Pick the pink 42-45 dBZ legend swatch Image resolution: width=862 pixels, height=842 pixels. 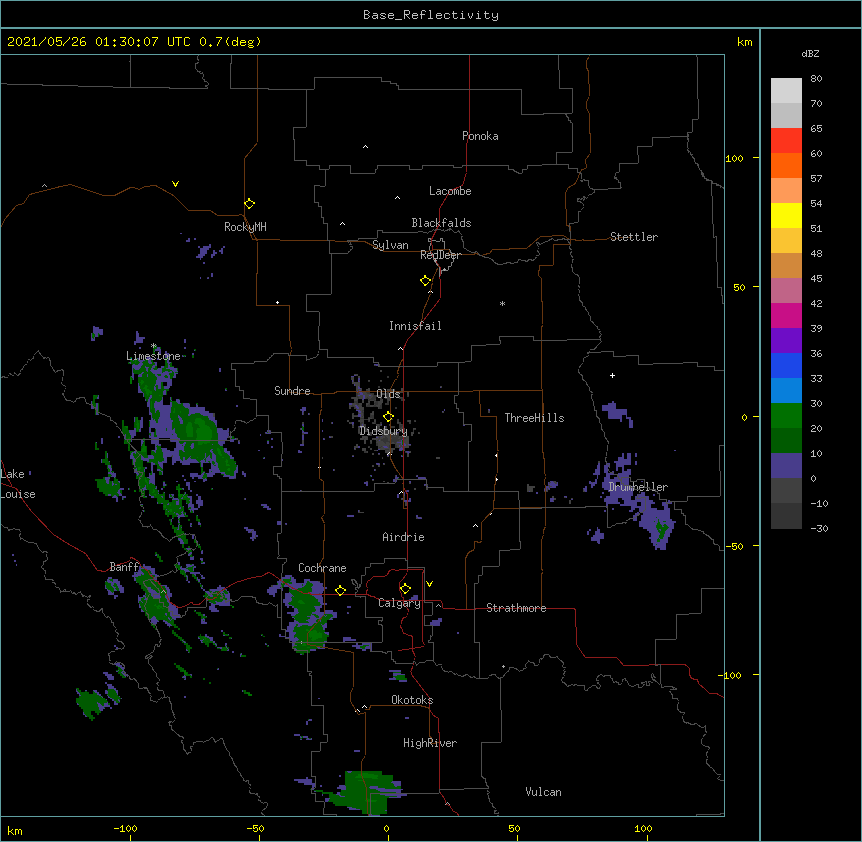(786, 290)
